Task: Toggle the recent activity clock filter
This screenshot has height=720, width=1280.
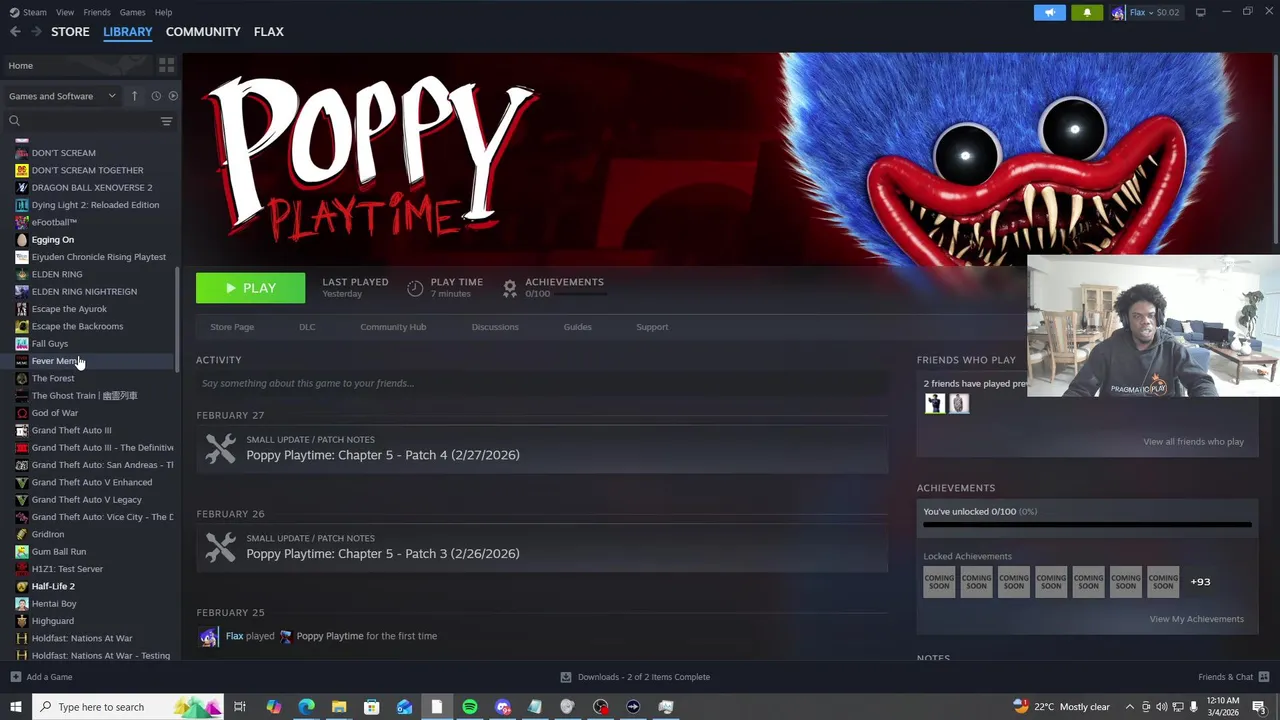Action: pos(156,96)
